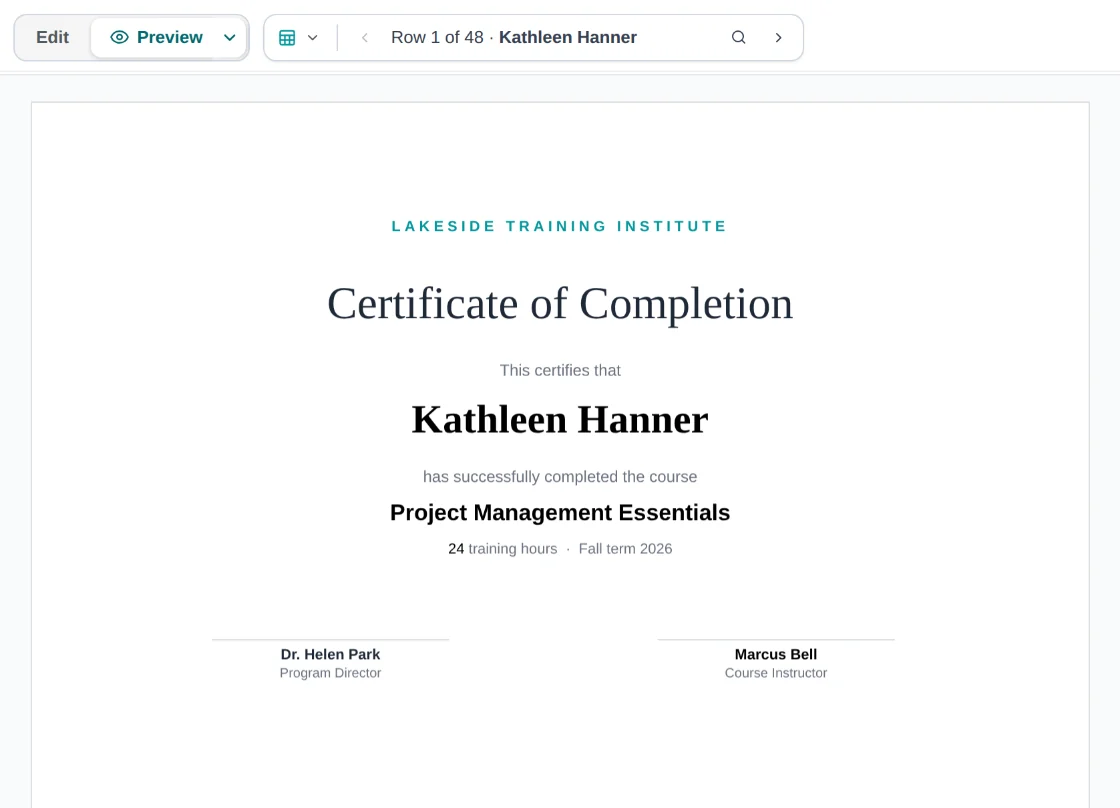This screenshot has width=1120, height=808.
Task: Click the Row 1 of 48 label
Action: 437,37
